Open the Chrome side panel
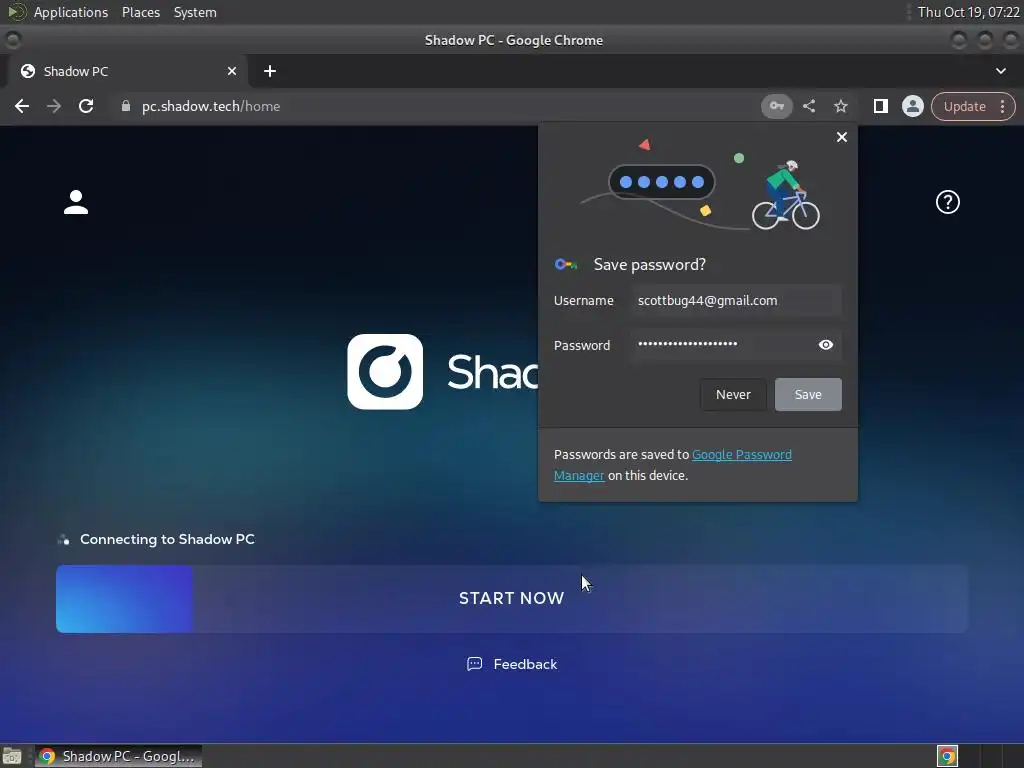The image size is (1024, 768). click(x=880, y=106)
